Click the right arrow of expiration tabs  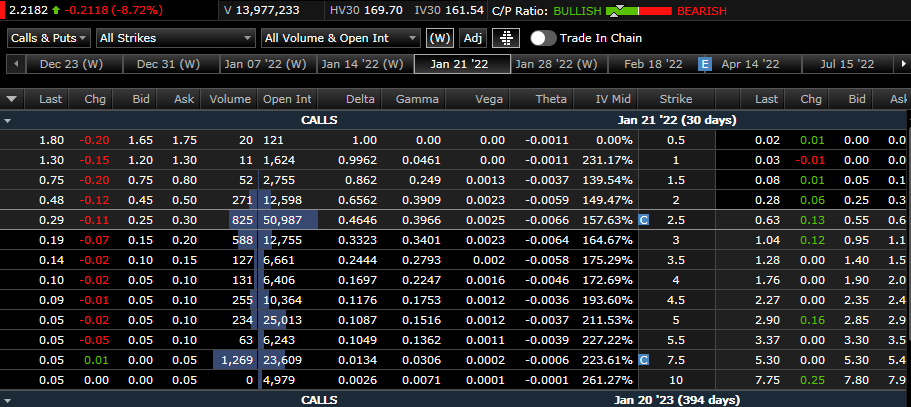tap(903, 64)
